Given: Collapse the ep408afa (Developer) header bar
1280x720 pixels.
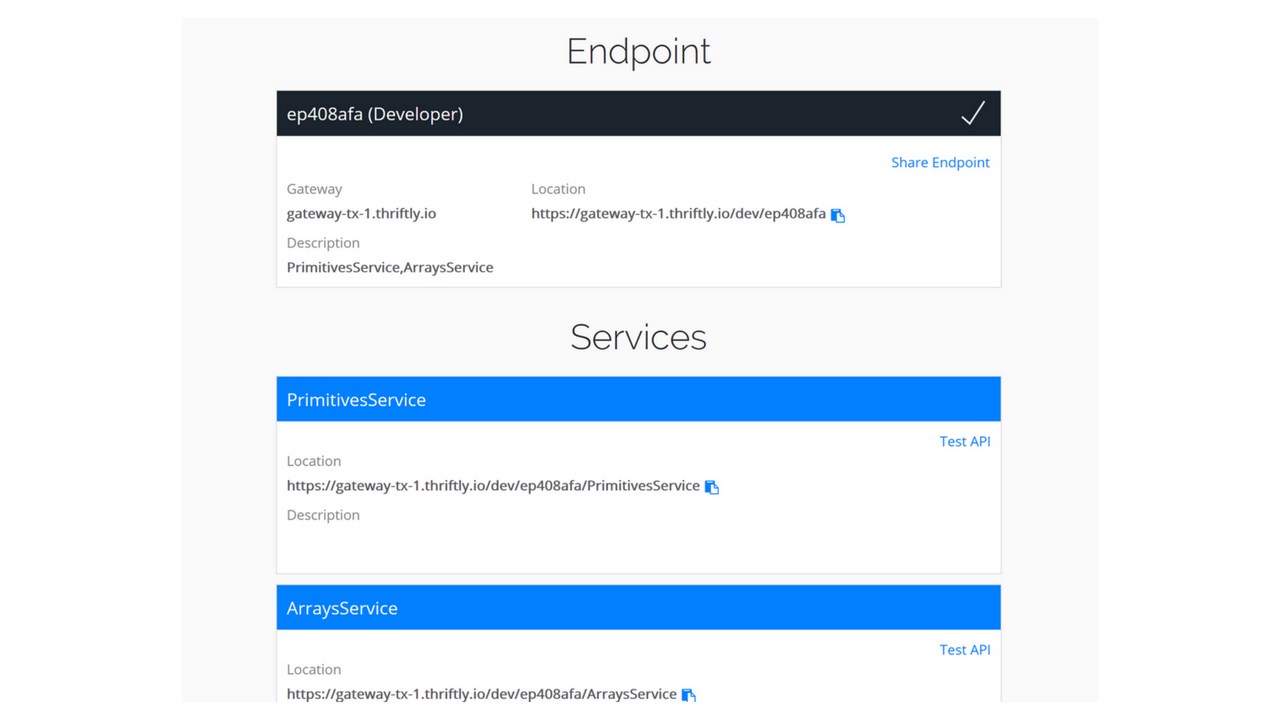Looking at the screenshot, I should tap(600, 114).
